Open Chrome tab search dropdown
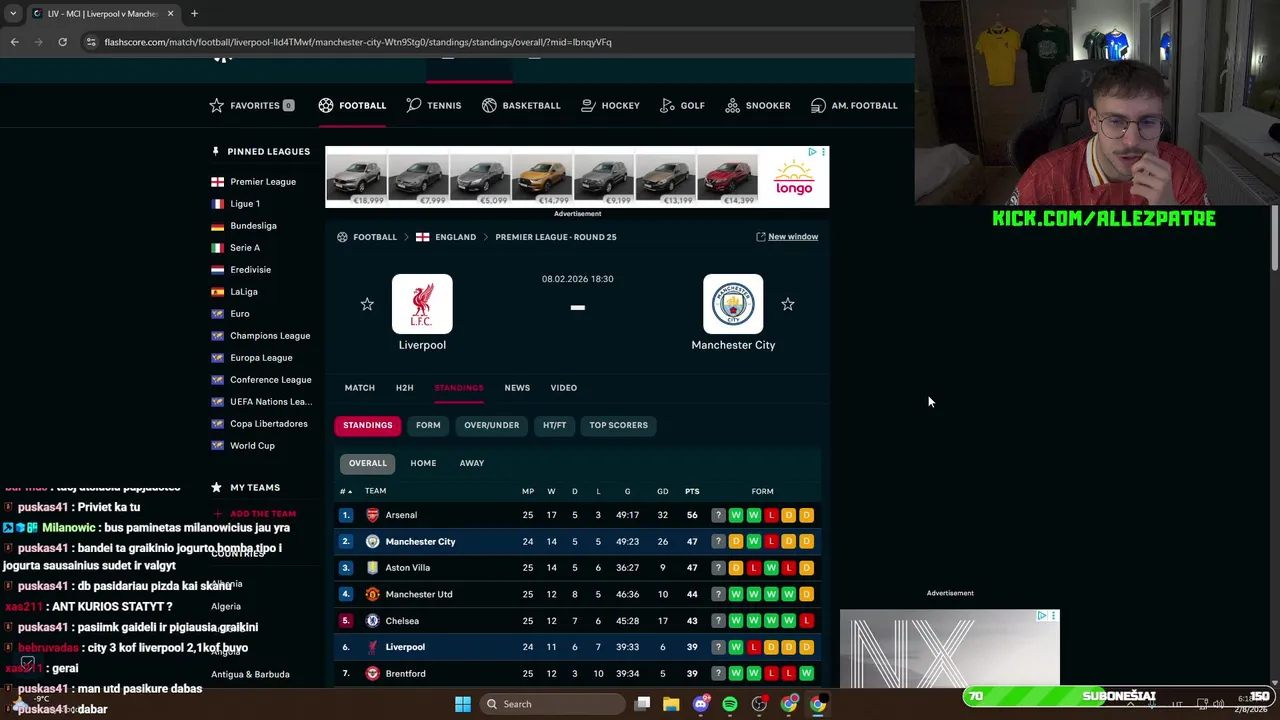Image resolution: width=1280 pixels, height=720 pixels. (x=13, y=14)
